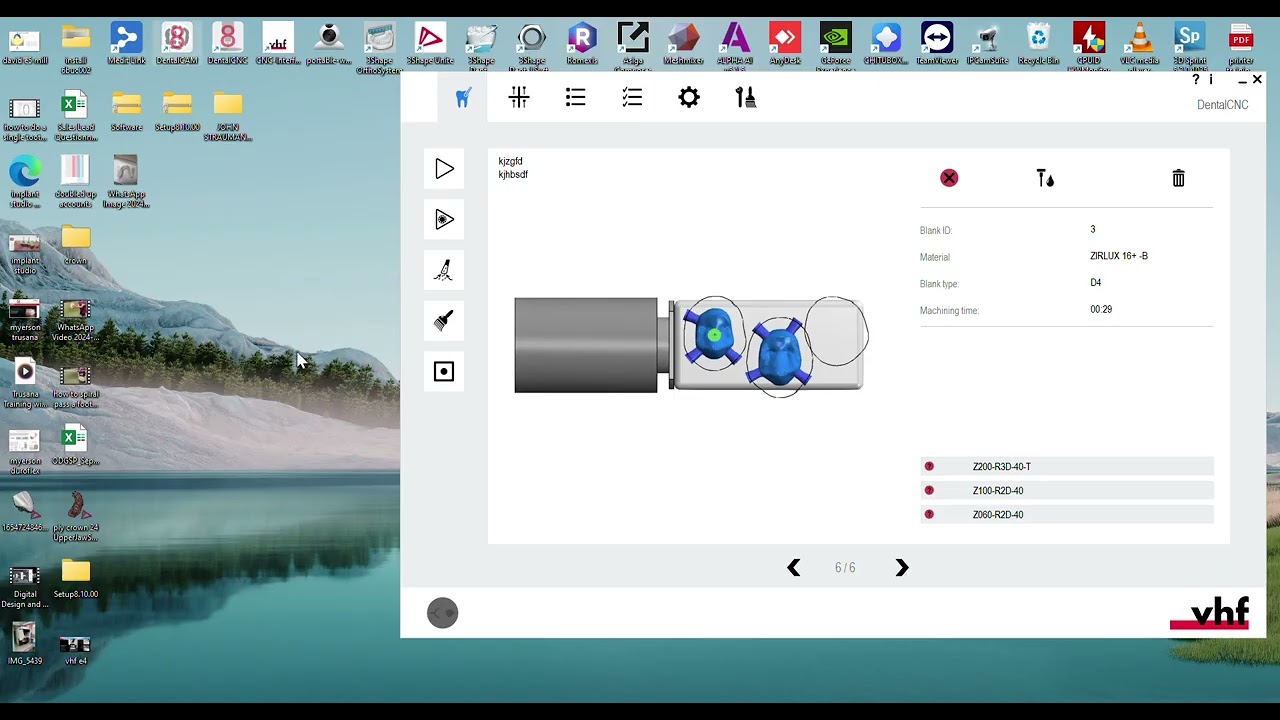Open VLC media player shortcut
The image size is (1280, 720).
click(1139, 45)
